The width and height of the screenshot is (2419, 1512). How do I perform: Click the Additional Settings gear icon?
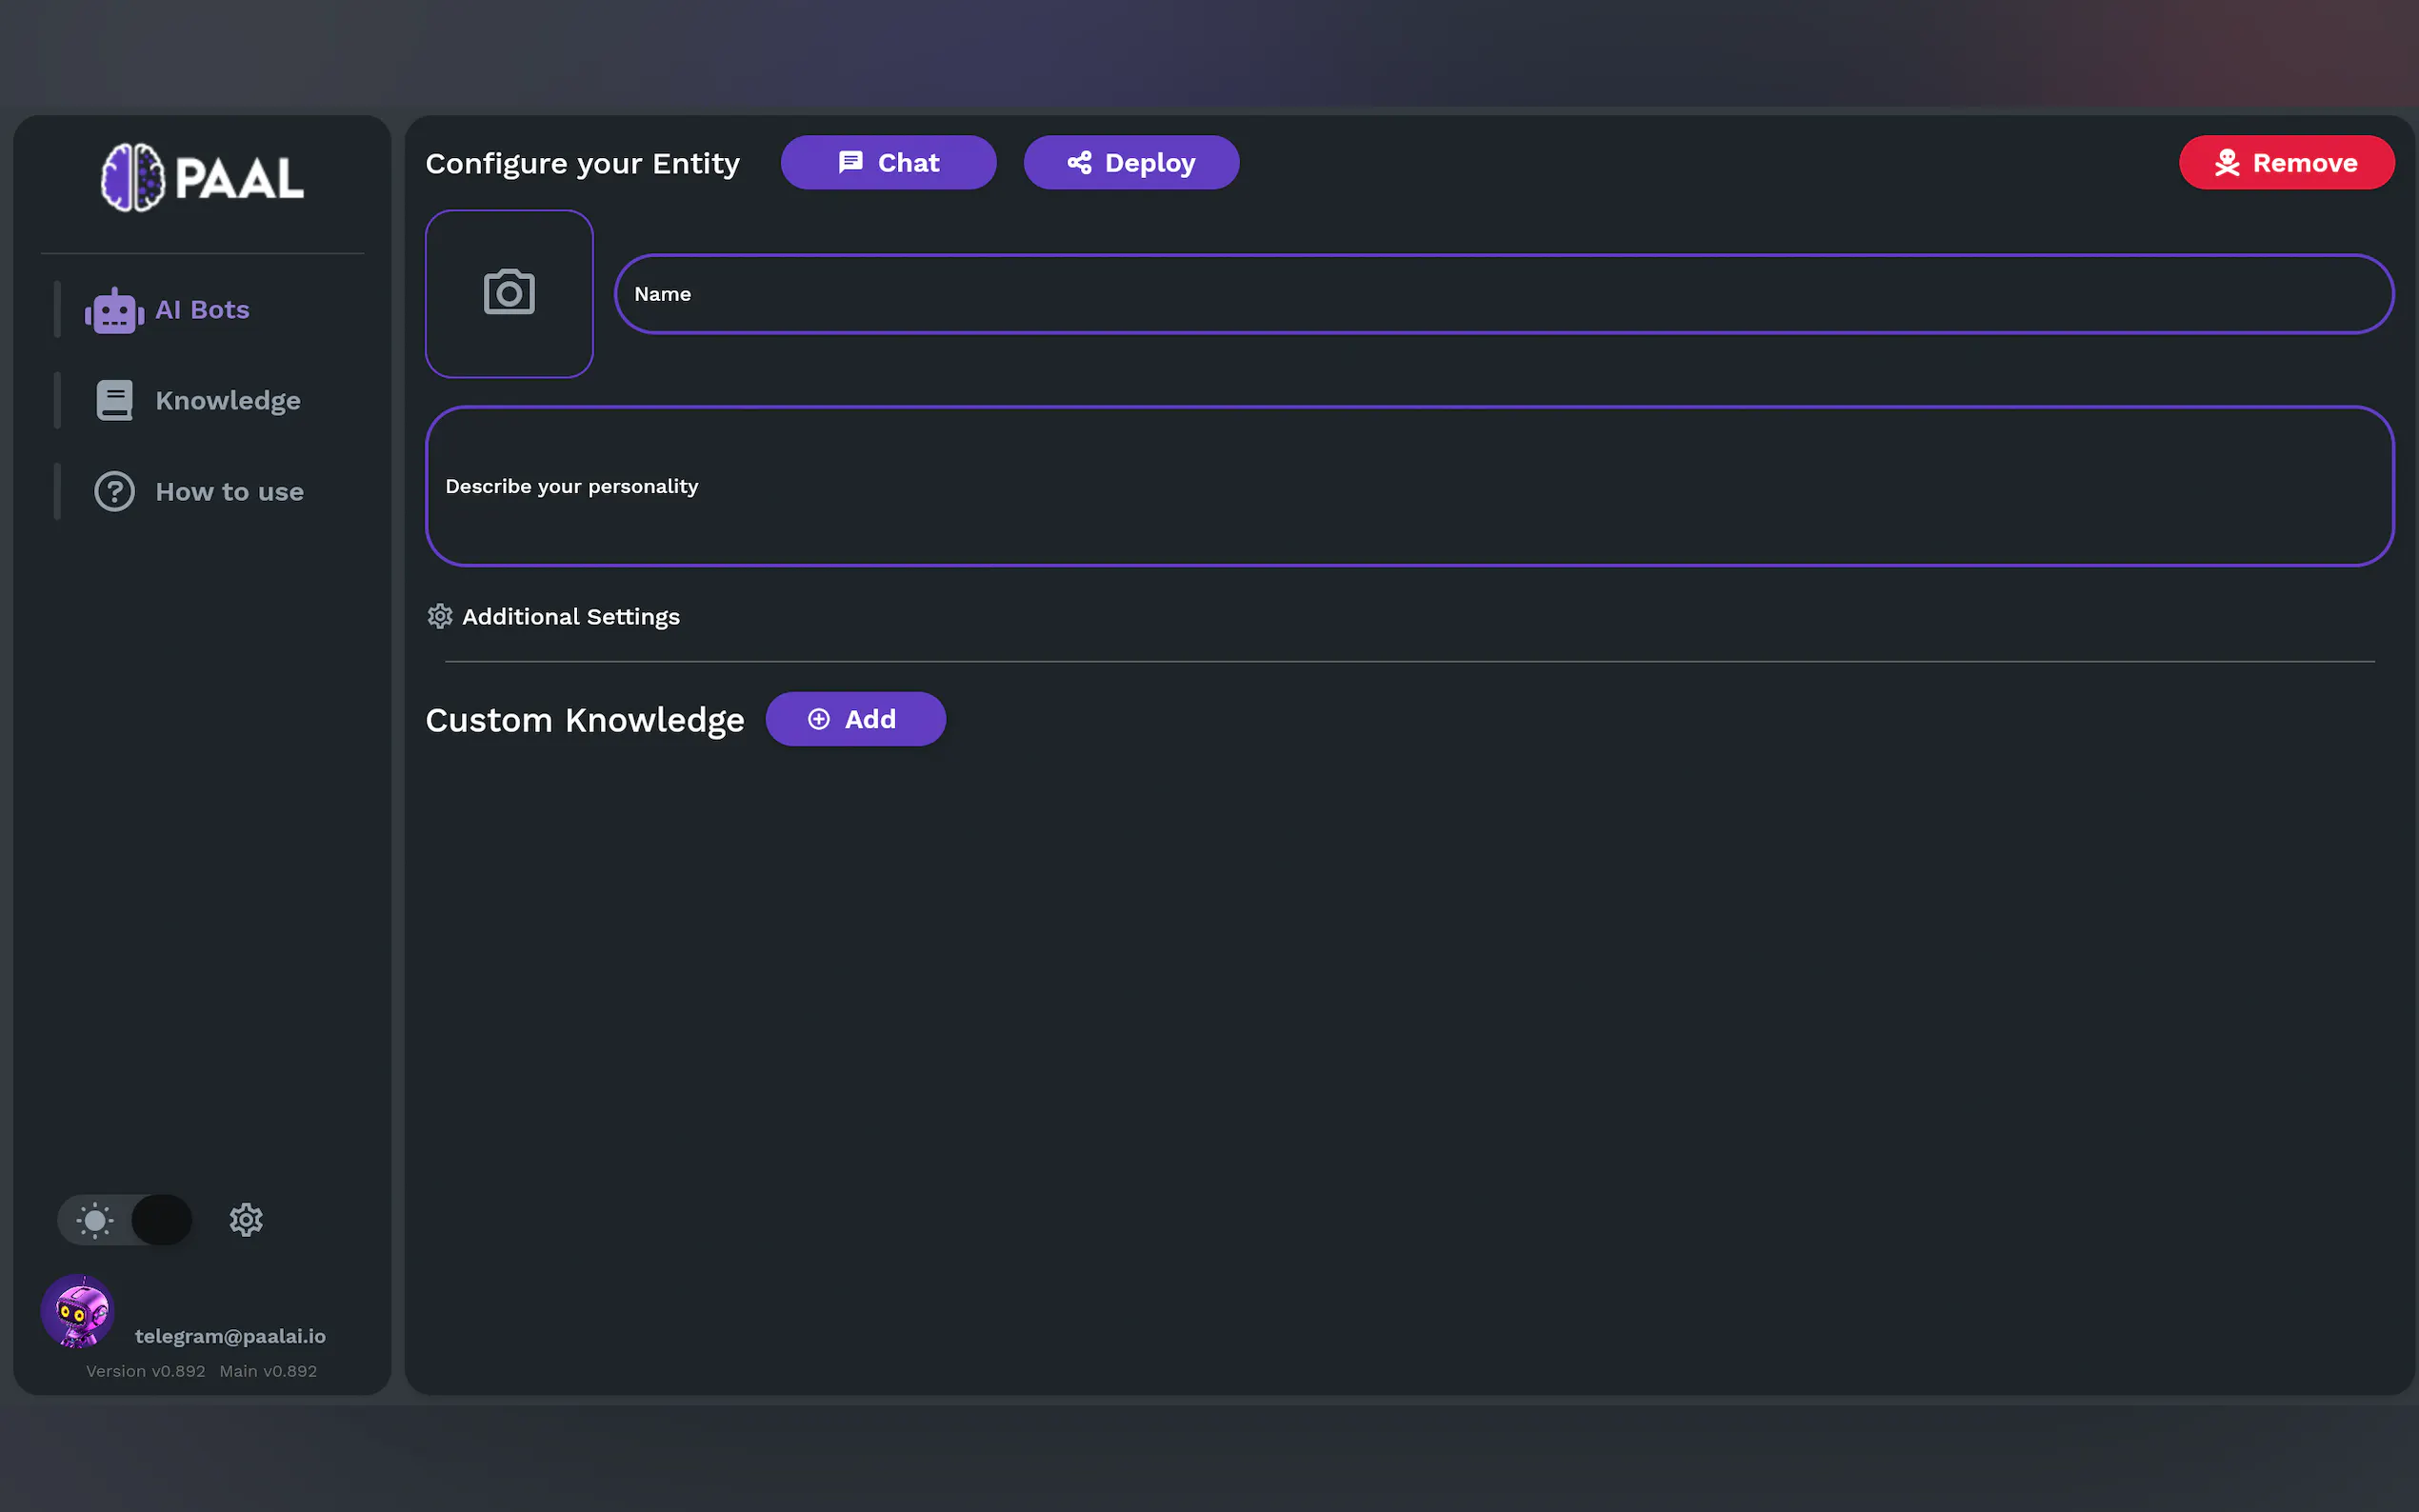coord(440,616)
